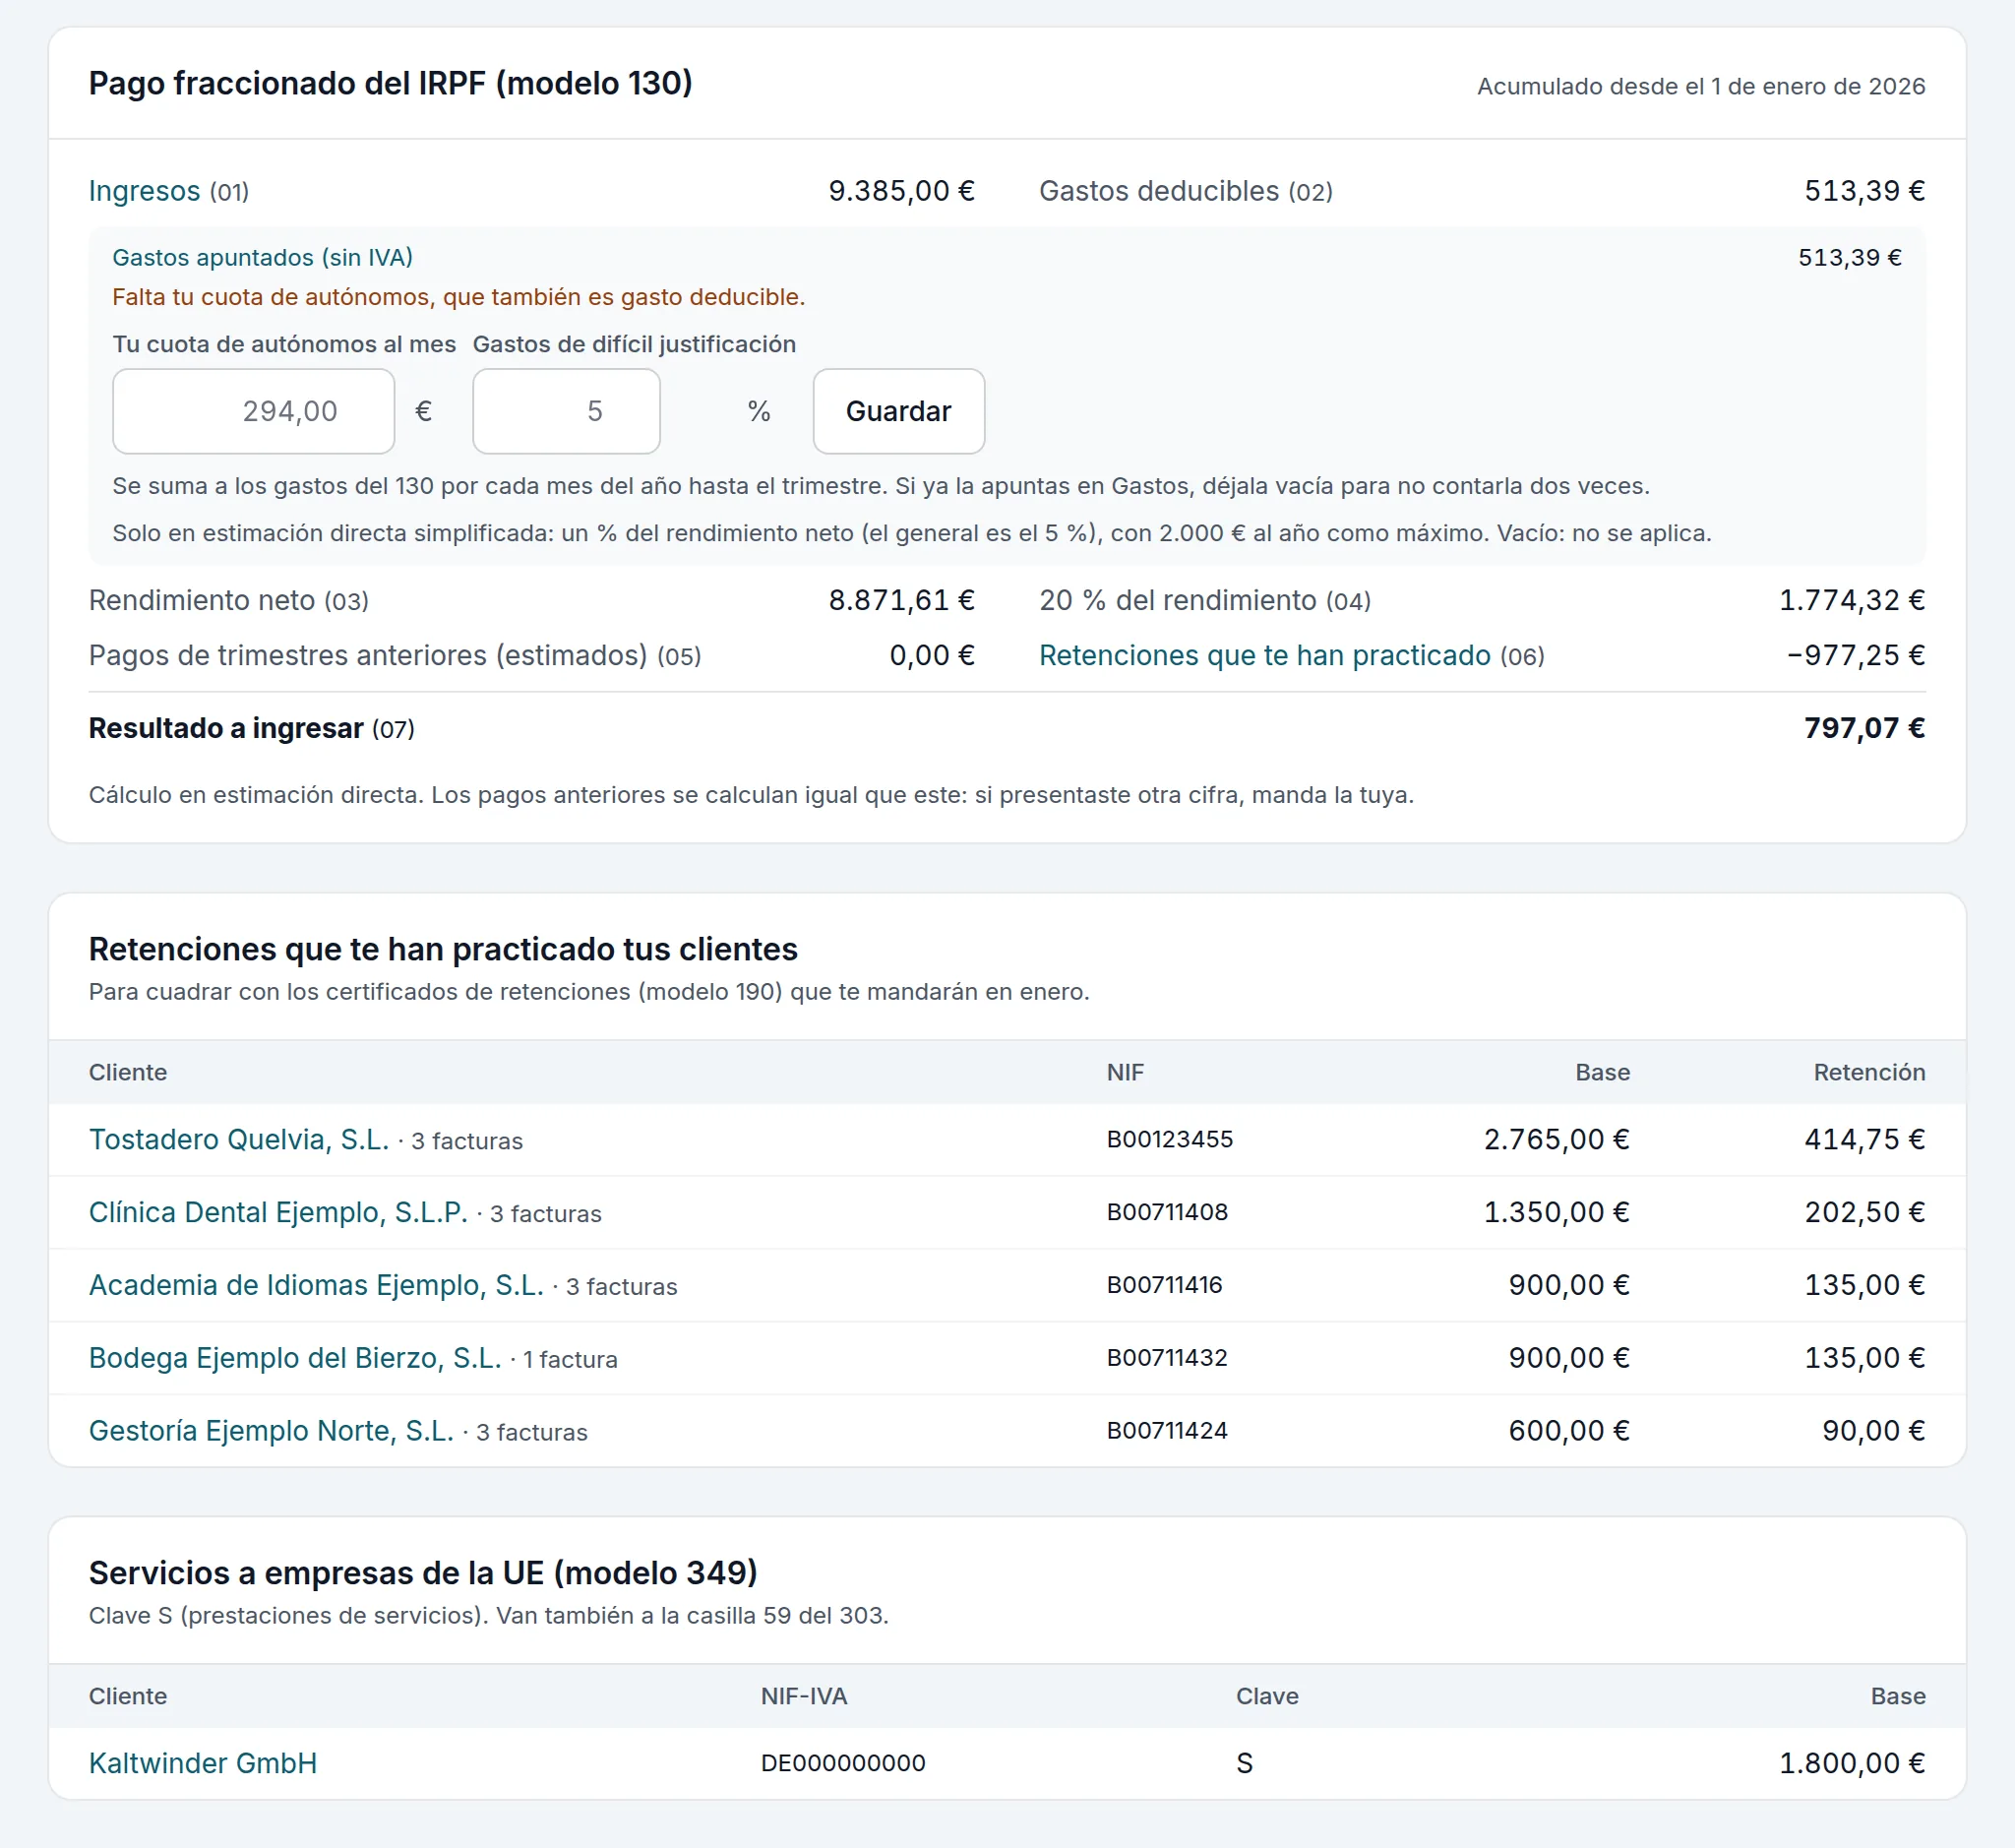Click the Retención column header

1869,1072
